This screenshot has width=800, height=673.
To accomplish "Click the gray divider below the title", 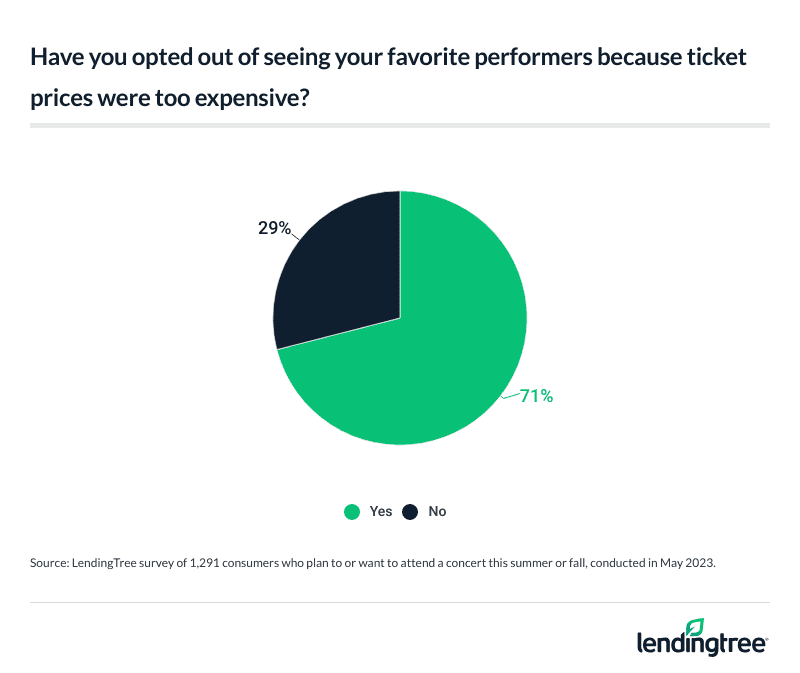I will 400,126.
